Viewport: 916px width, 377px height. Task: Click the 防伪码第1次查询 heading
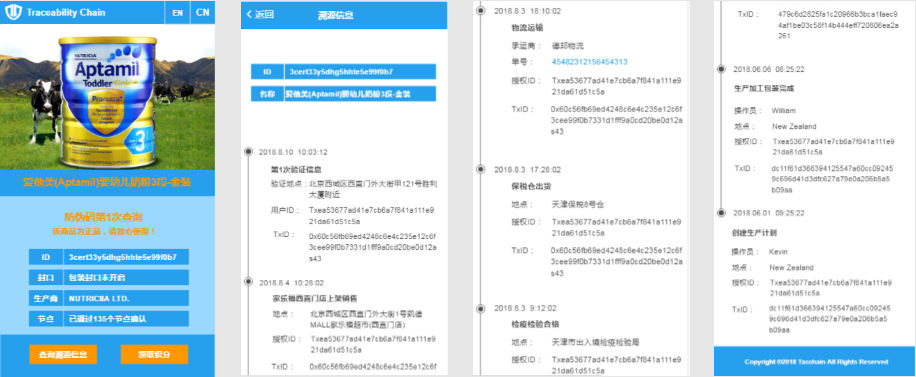click(x=103, y=217)
